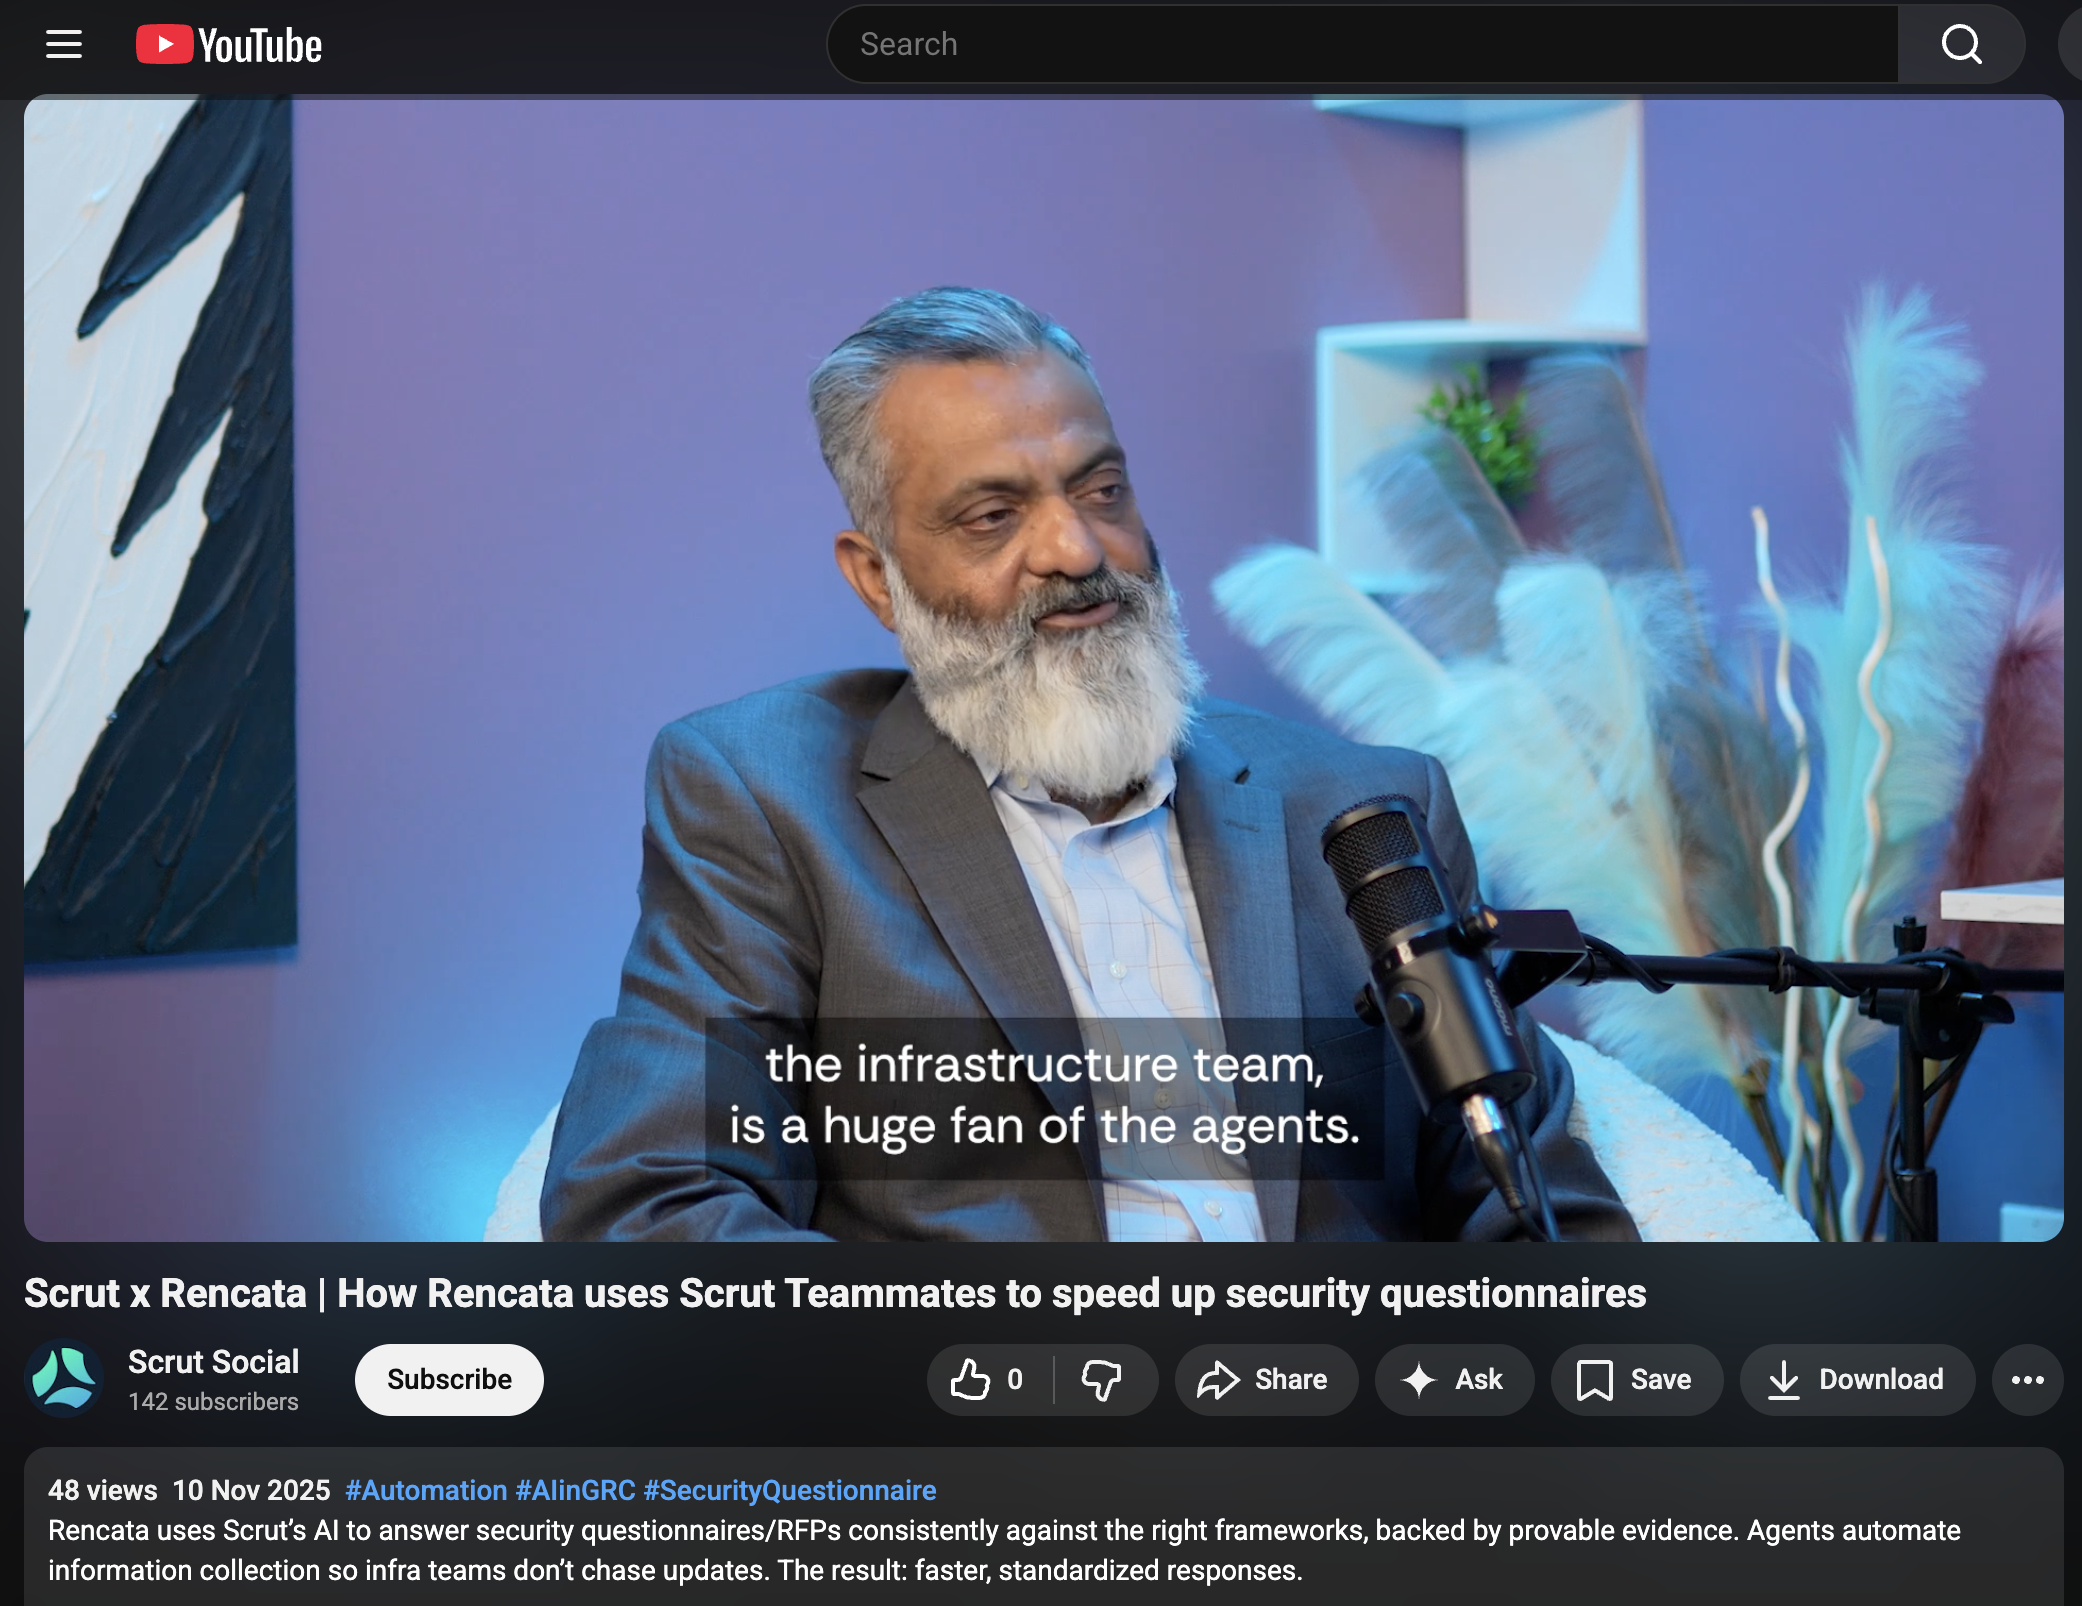The width and height of the screenshot is (2082, 1606).
Task: Open more actions three-dot menu
Action: 2027,1380
